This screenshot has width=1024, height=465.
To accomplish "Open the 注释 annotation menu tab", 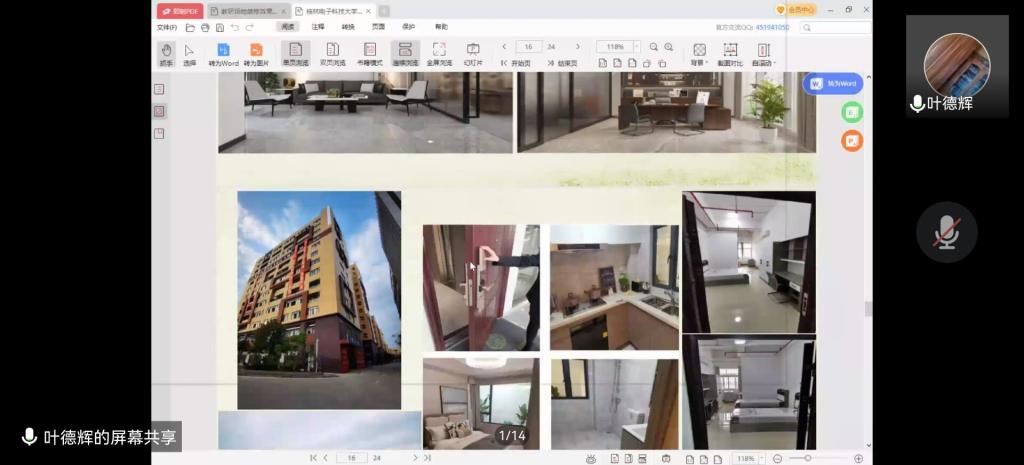I will pyautogui.click(x=318, y=27).
